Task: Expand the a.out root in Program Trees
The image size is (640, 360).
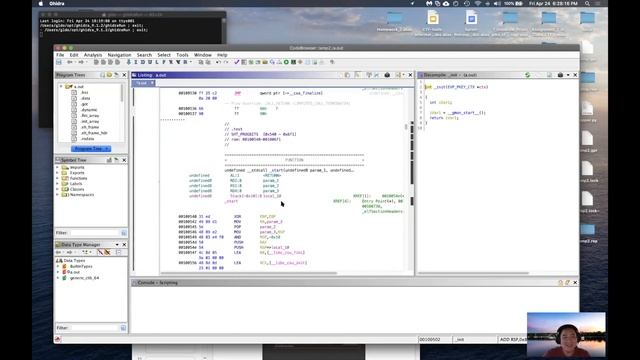Action: pos(61,87)
